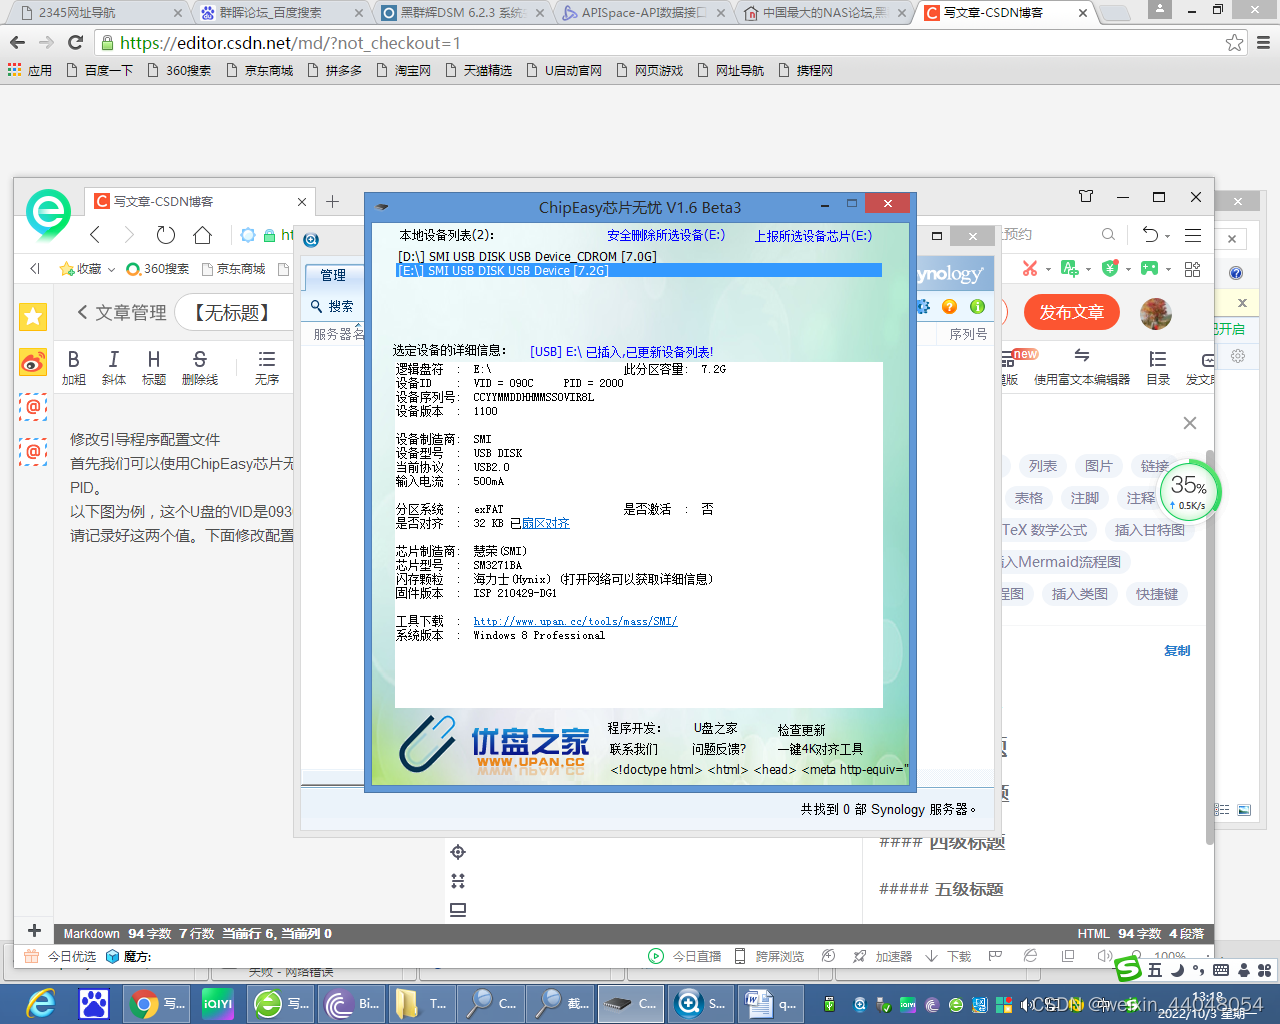Insert 图片 image from the helper panel
Viewport: 1280px width, 1024px height.
1099,466
